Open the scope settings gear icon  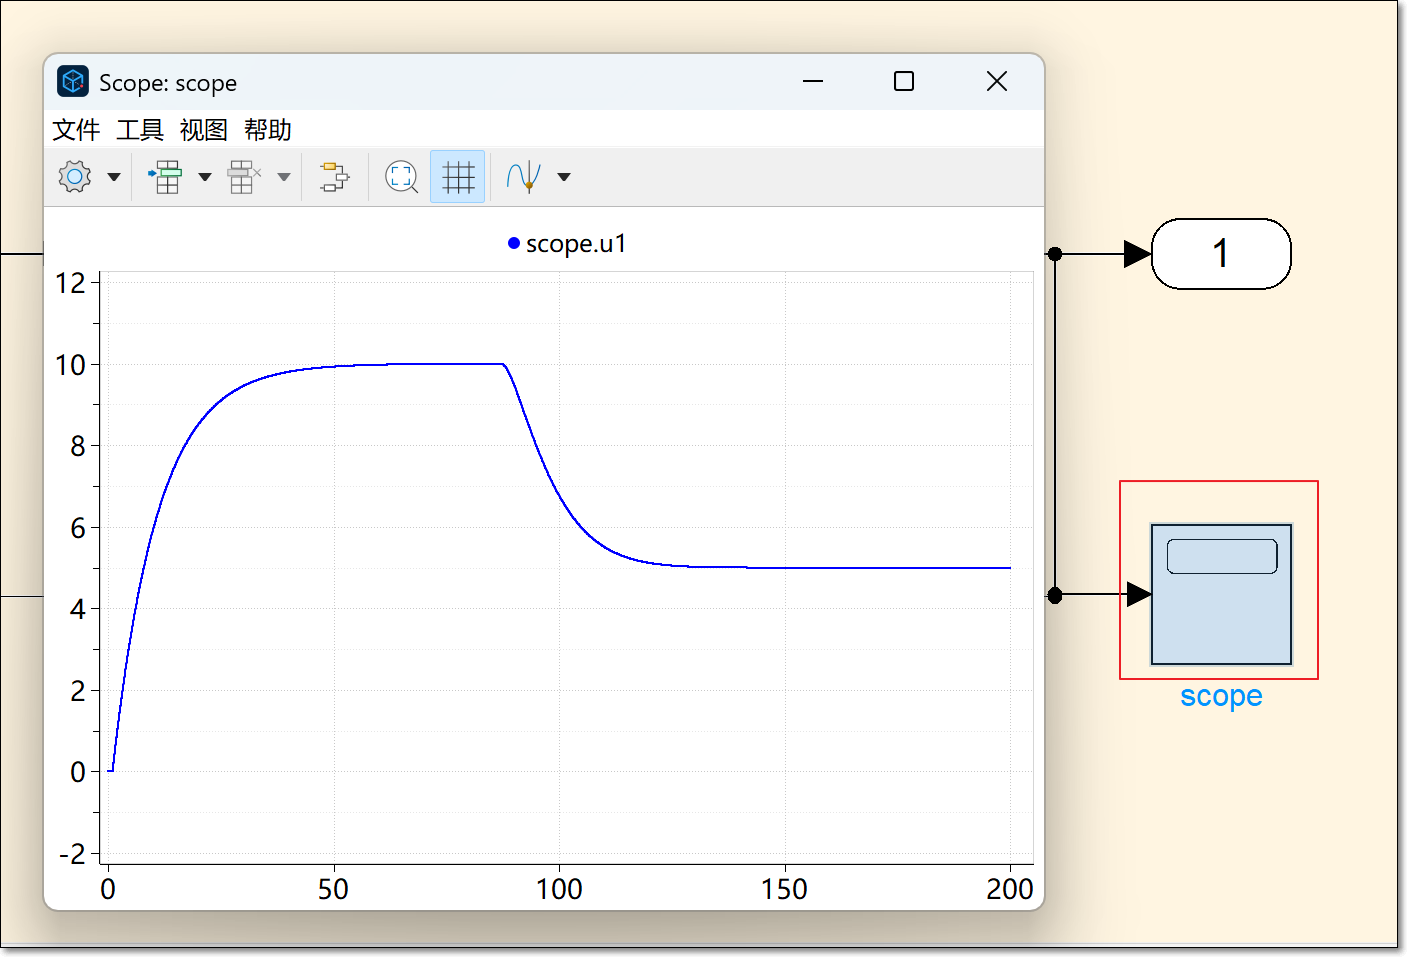coord(75,177)
